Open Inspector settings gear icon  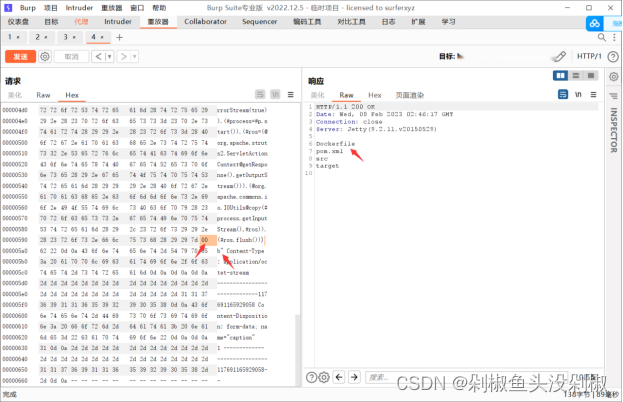point(614,76)
